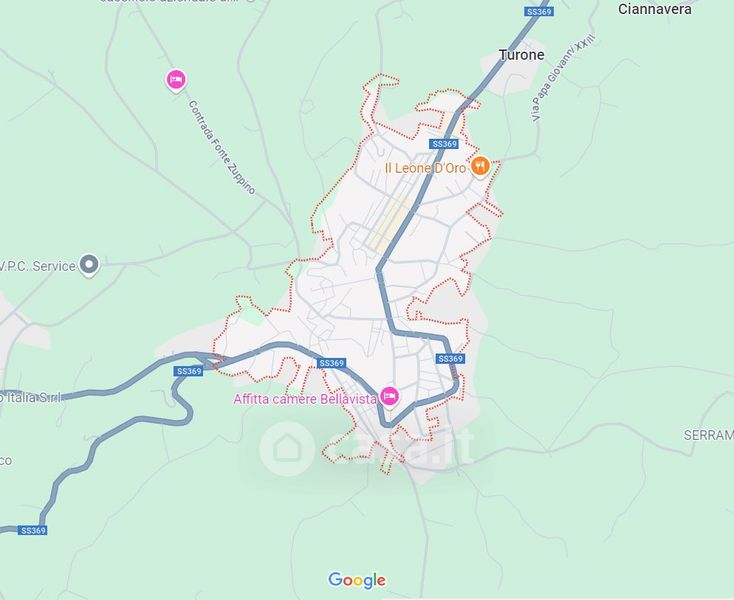Click the casa.it watermark house logo

pyautogui.click(x=286, y=448)
